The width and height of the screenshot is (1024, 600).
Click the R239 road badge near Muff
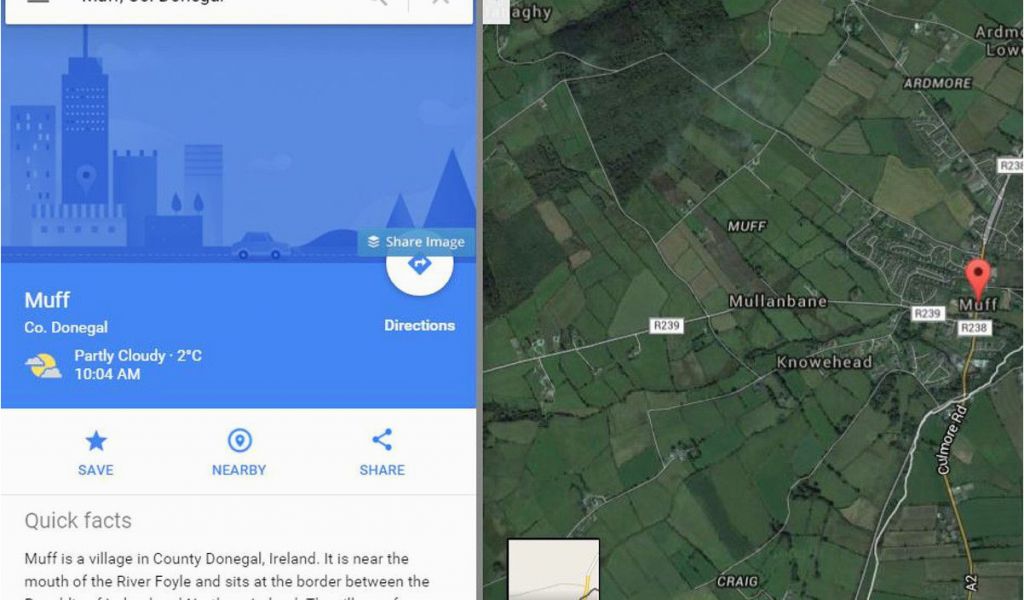pos(927,314)
